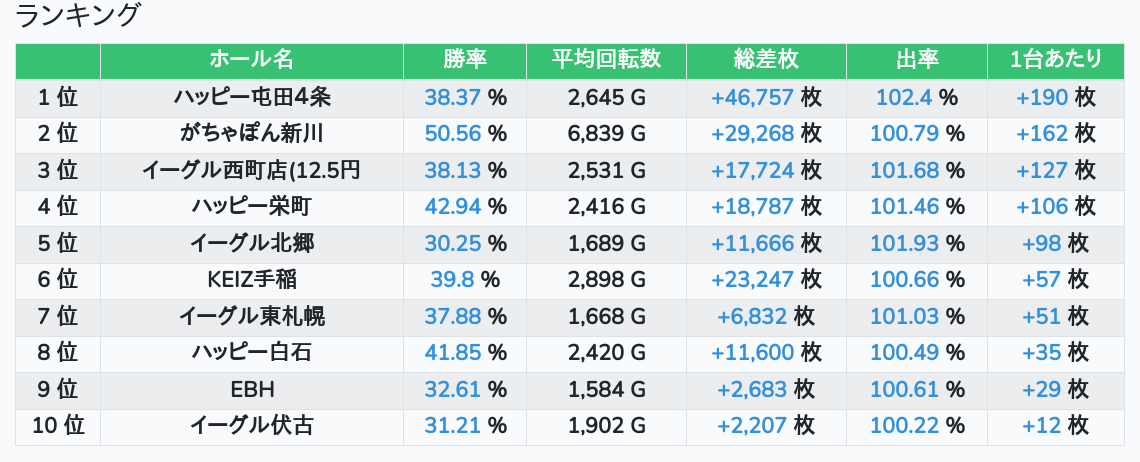Select the がちゃぽん新川 hall name
The height and width of the screenshot is (462, 1140).
coord(252,134)
